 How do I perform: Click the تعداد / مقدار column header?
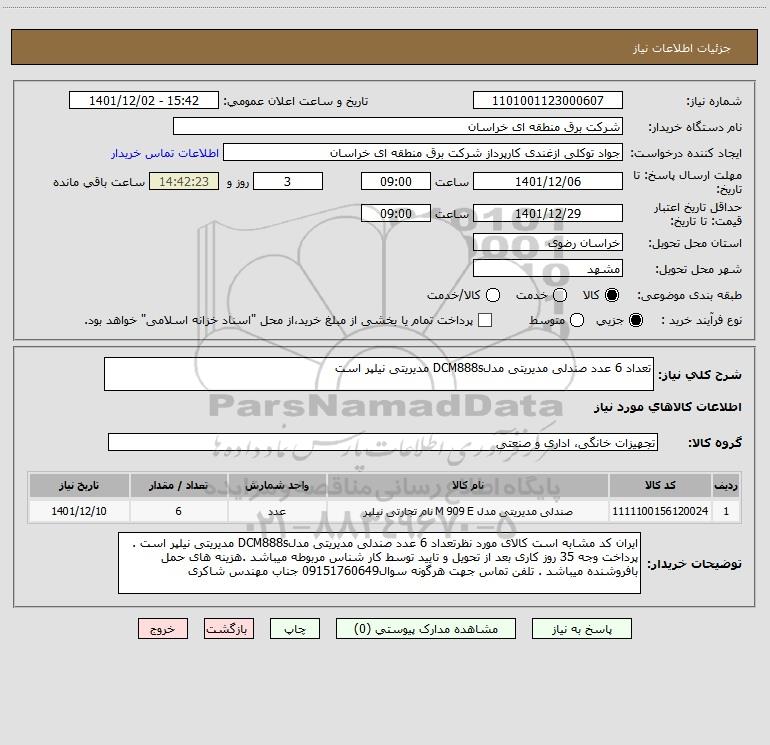tap(179, 485)
